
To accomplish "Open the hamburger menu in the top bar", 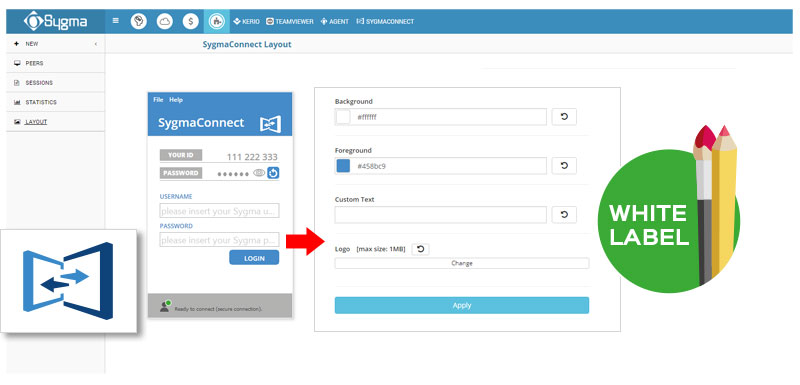I will pos(116,21).
